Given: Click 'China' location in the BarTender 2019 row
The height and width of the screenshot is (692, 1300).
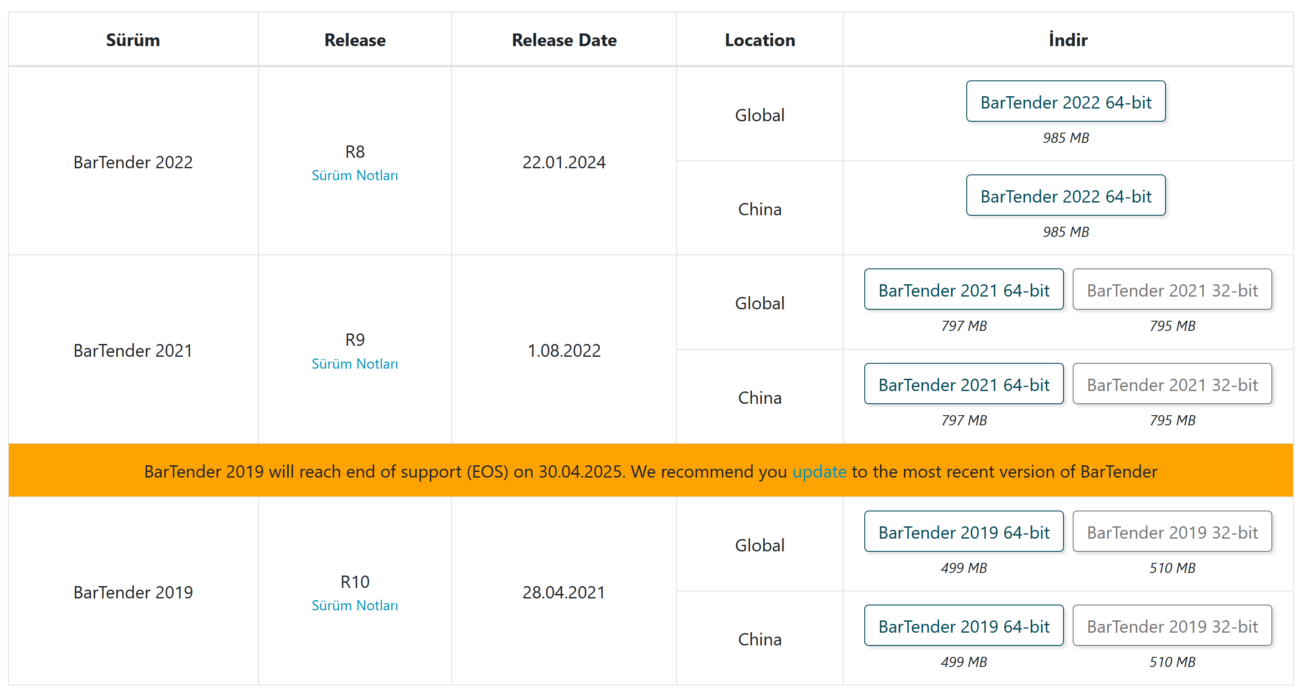Looking at the screenshot, I should 760,639.
